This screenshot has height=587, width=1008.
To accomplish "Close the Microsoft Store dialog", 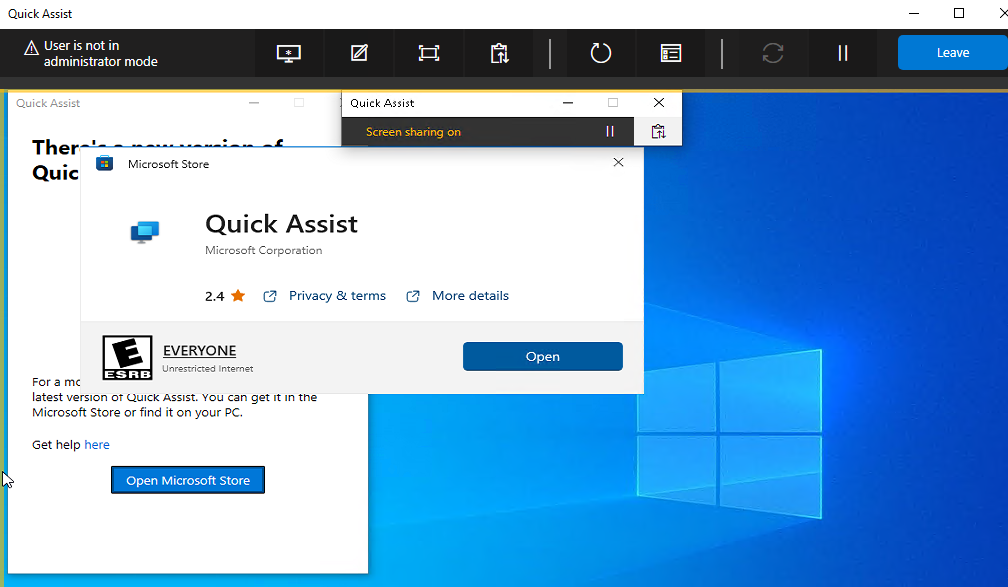I will (x=618, y=162).
